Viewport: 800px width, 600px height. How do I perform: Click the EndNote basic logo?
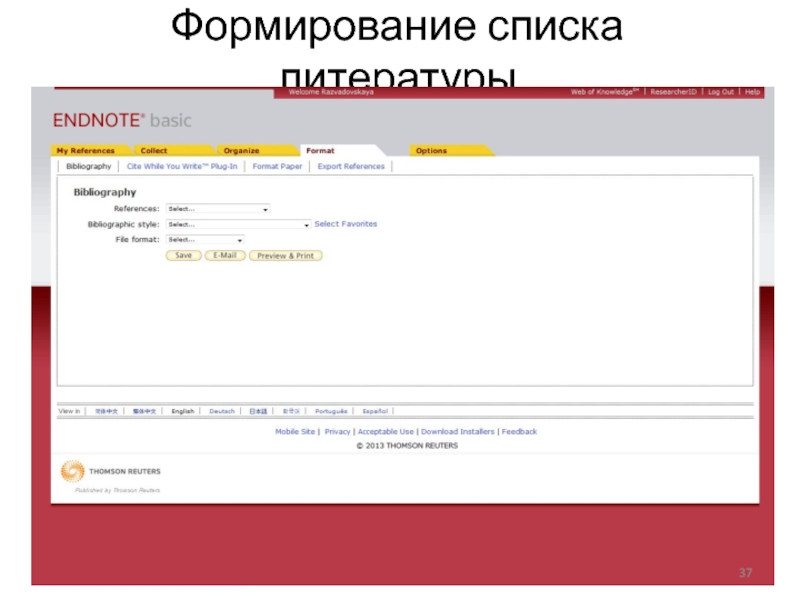click(122, 120)
